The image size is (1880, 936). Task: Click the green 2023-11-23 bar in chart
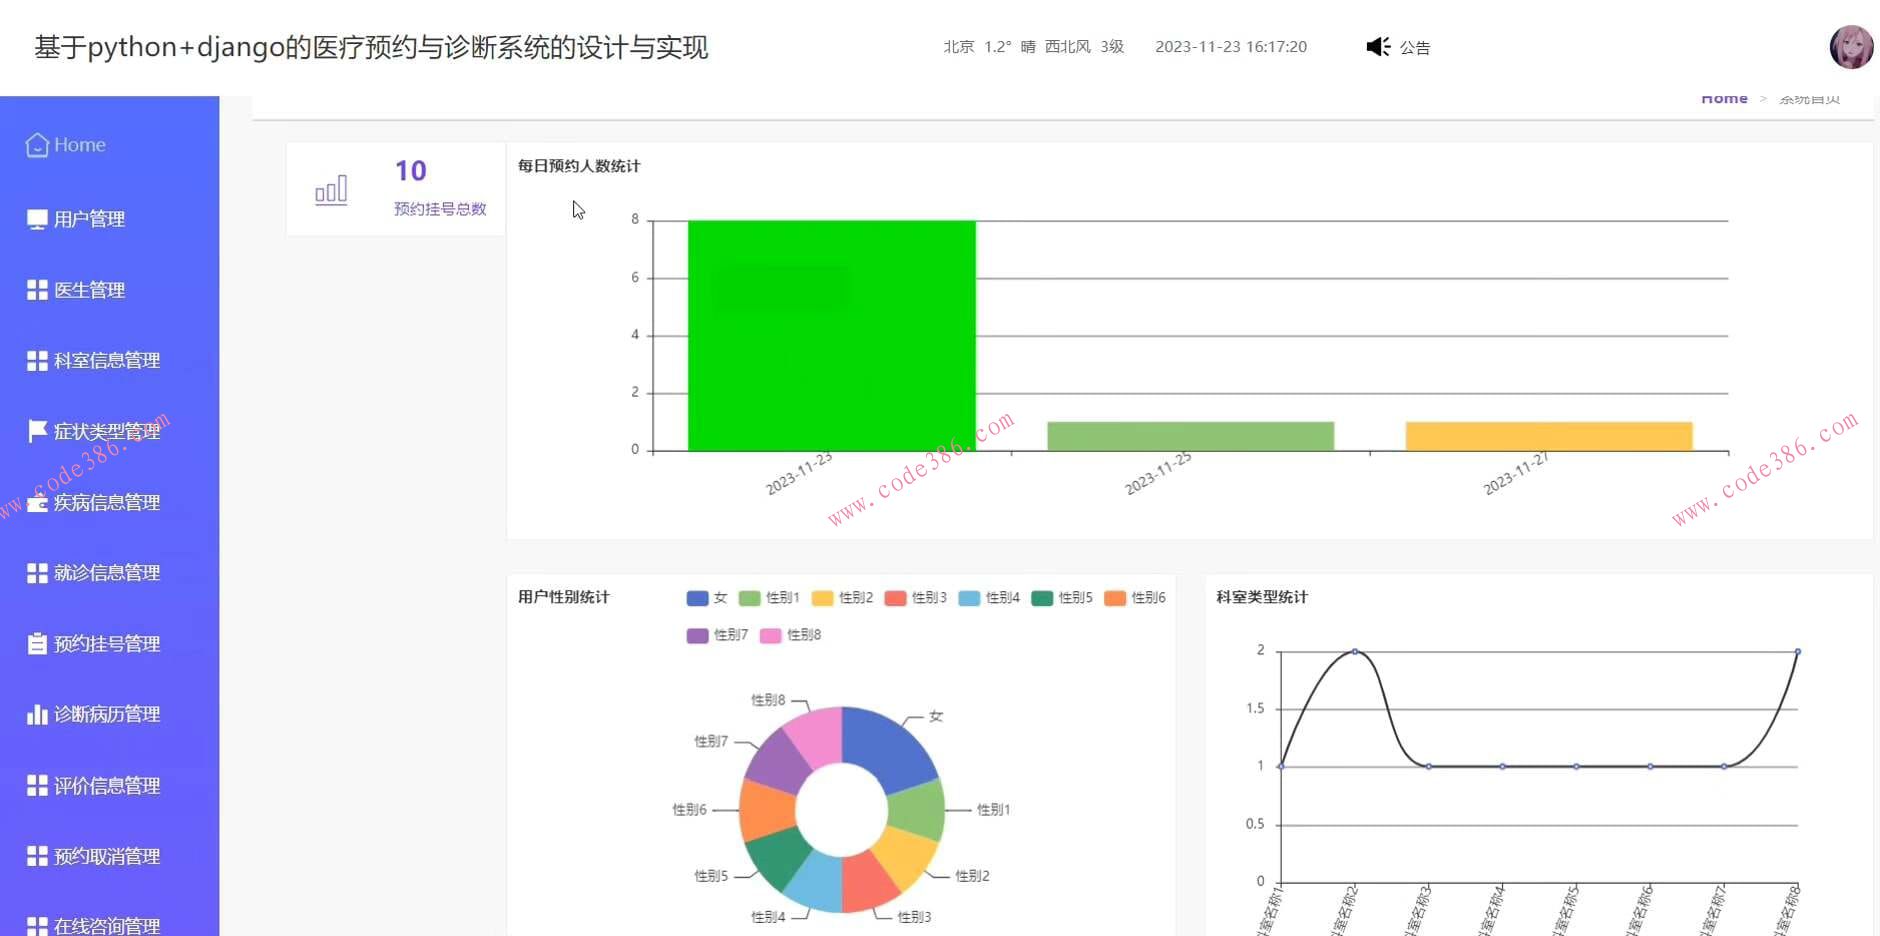click(x=831, y=335)
